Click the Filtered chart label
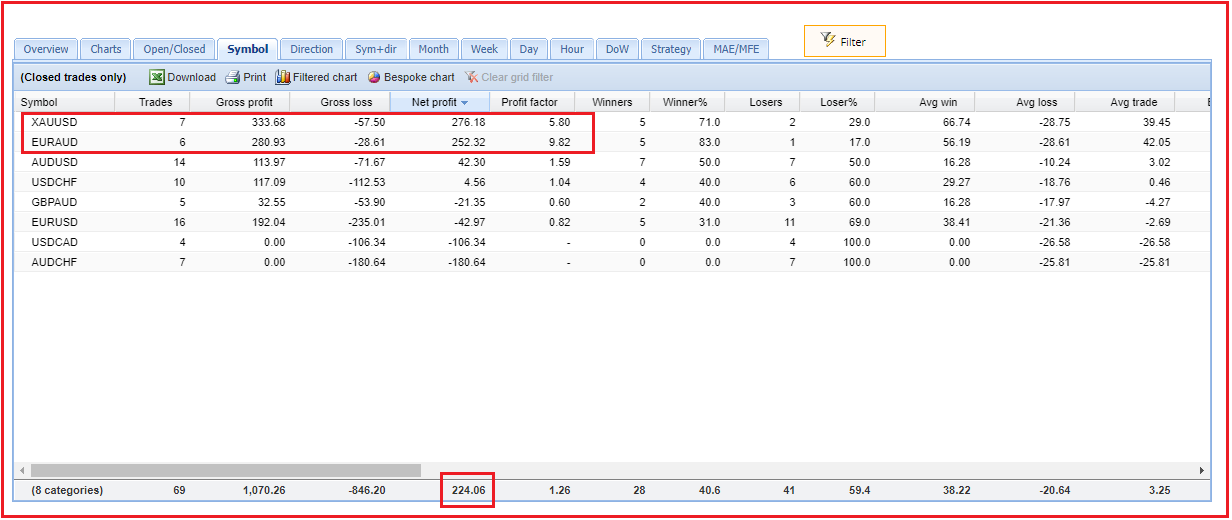Screen dimensions: 1232x520 tap(325, 77)
